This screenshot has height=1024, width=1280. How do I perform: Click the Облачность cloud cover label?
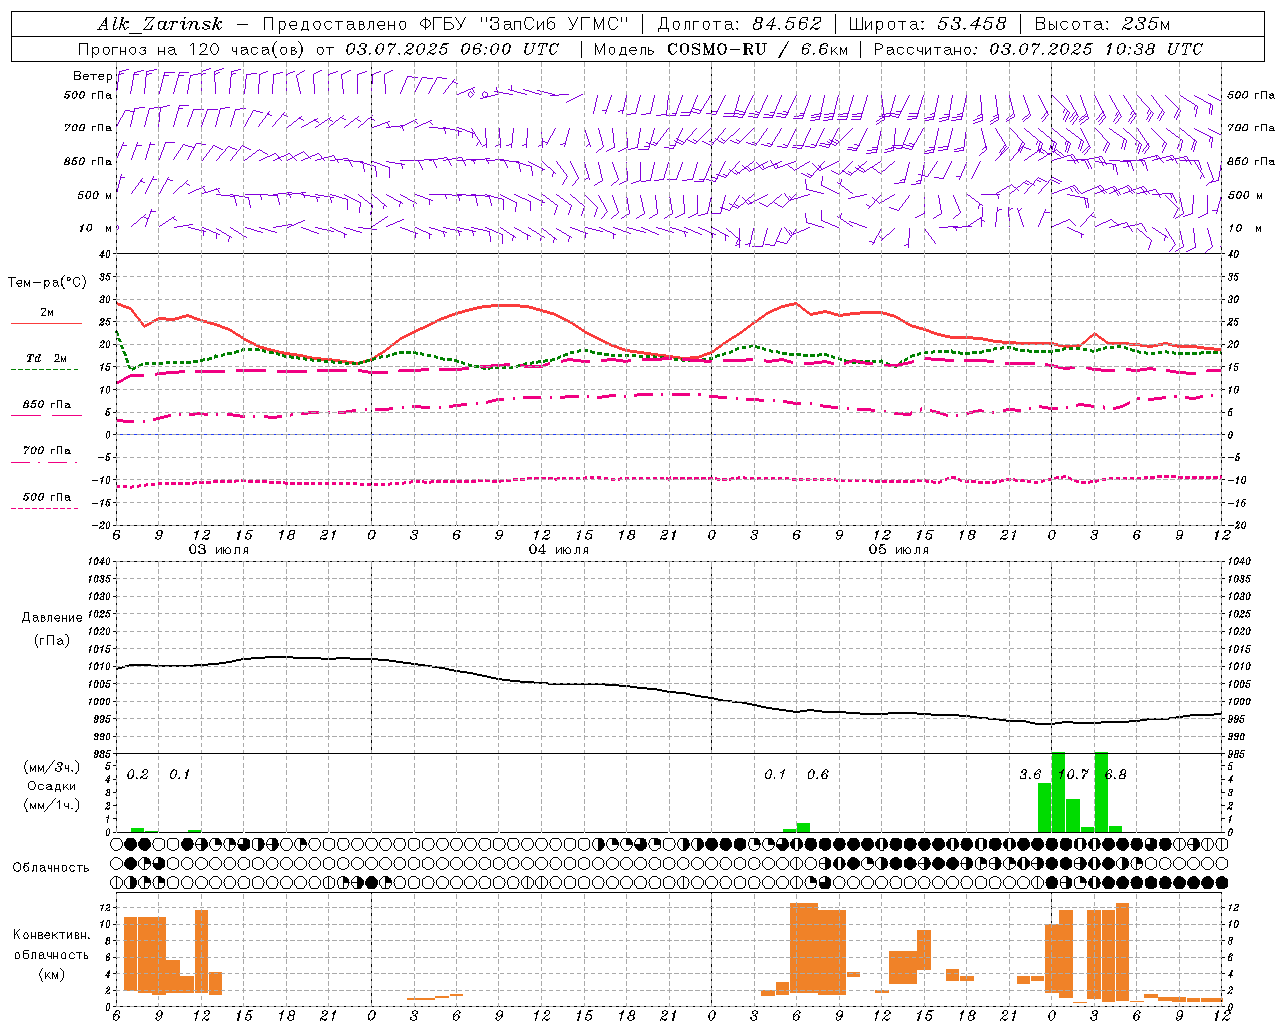(51, 868)
